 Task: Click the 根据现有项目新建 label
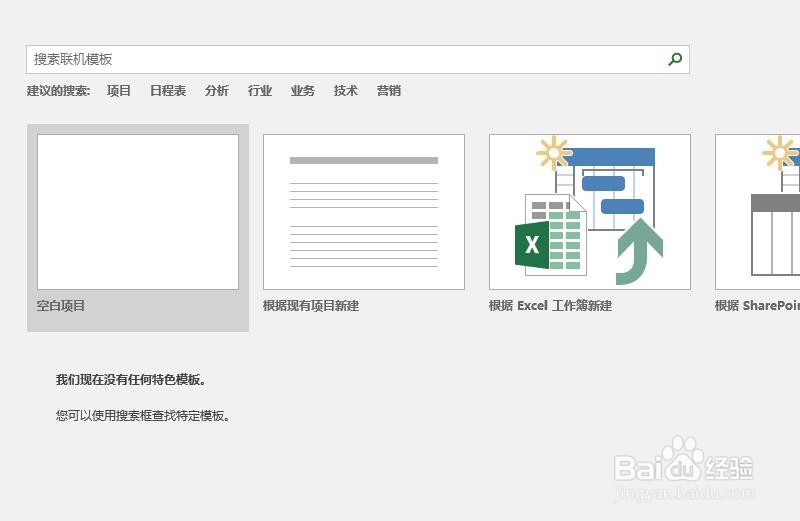[x=311, y=306]
